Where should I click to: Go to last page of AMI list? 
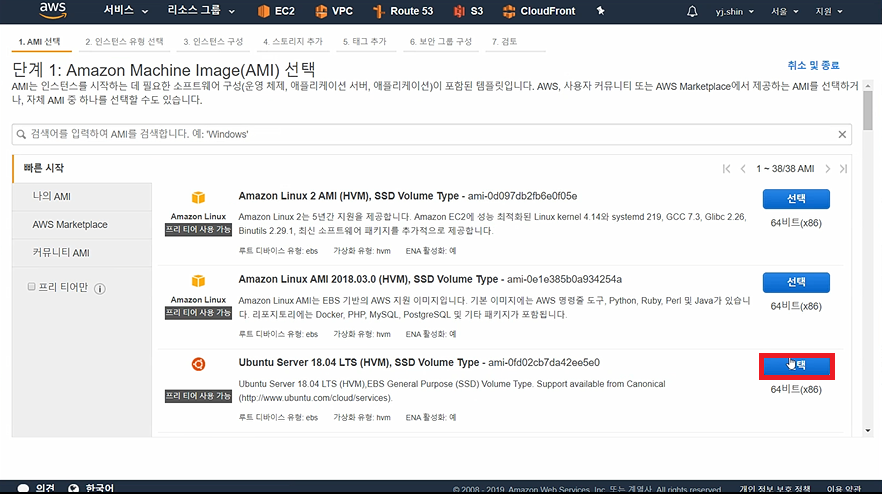pos(843,169)
